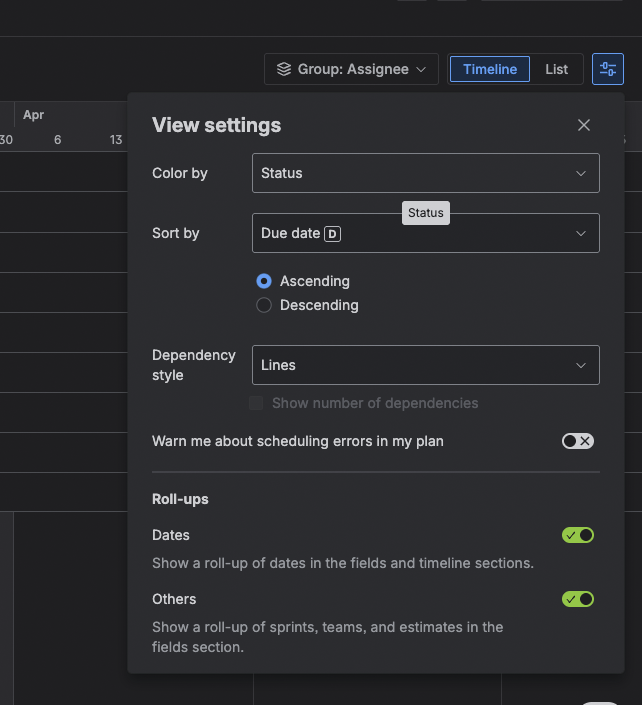Disable the Others roll-up toggle

[x=578, y=599]
